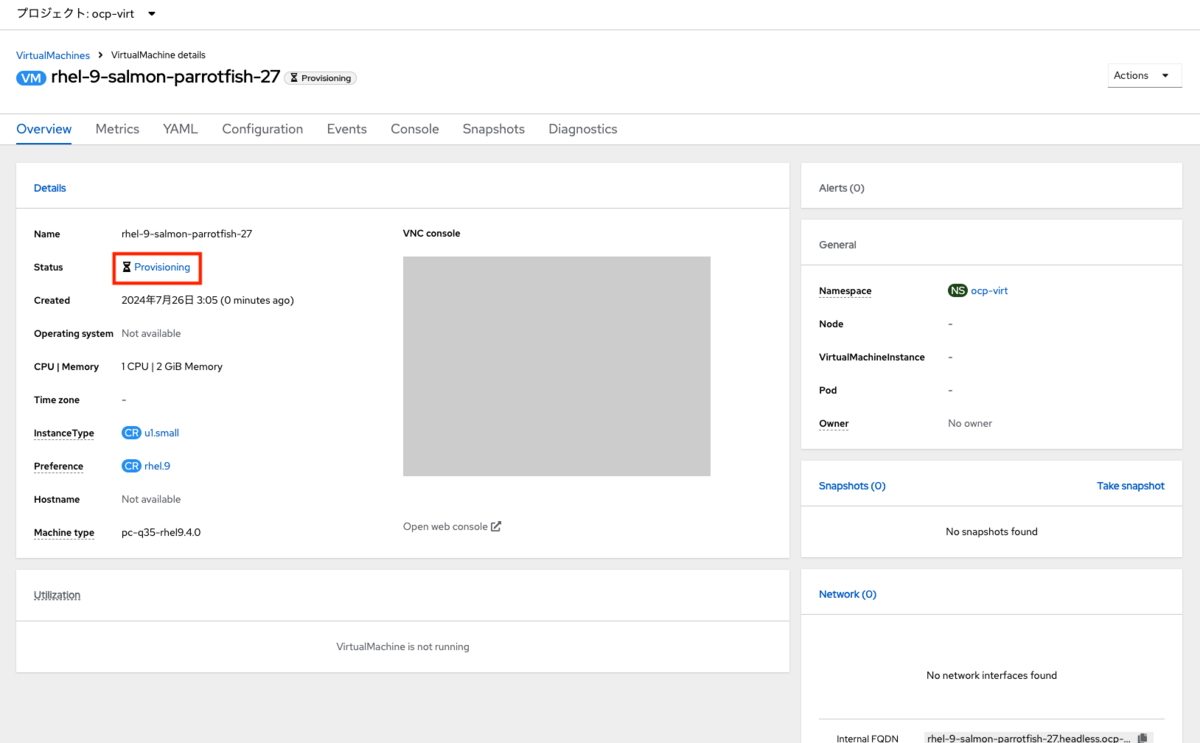Click Open web console link

click(x=445, y=526)
